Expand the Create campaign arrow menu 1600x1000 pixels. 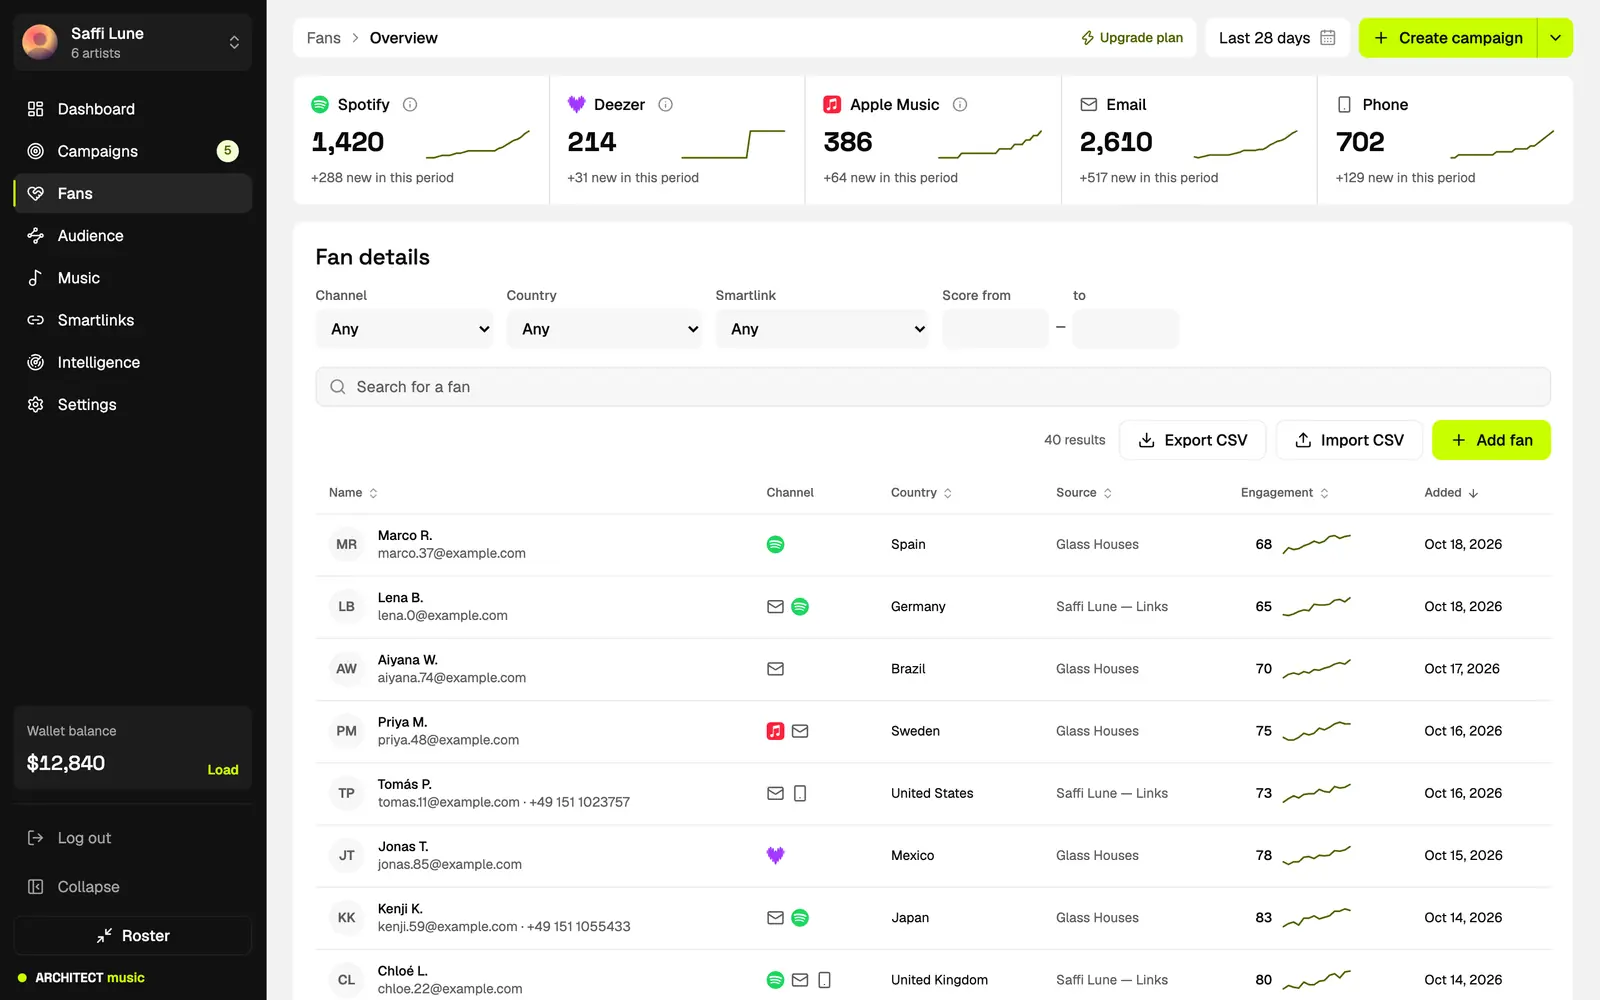click(x=1555, y=38)
